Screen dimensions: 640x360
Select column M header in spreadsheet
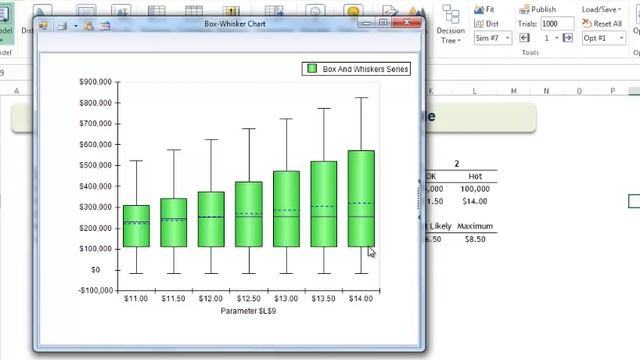coord(513,91)
